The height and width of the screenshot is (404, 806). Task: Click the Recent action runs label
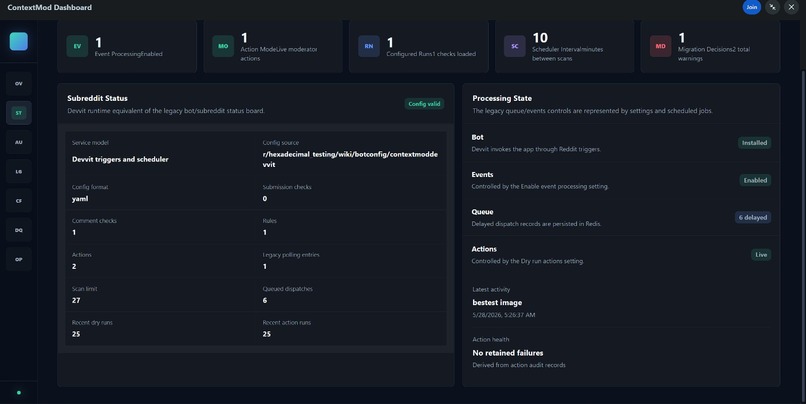point(287,323)
